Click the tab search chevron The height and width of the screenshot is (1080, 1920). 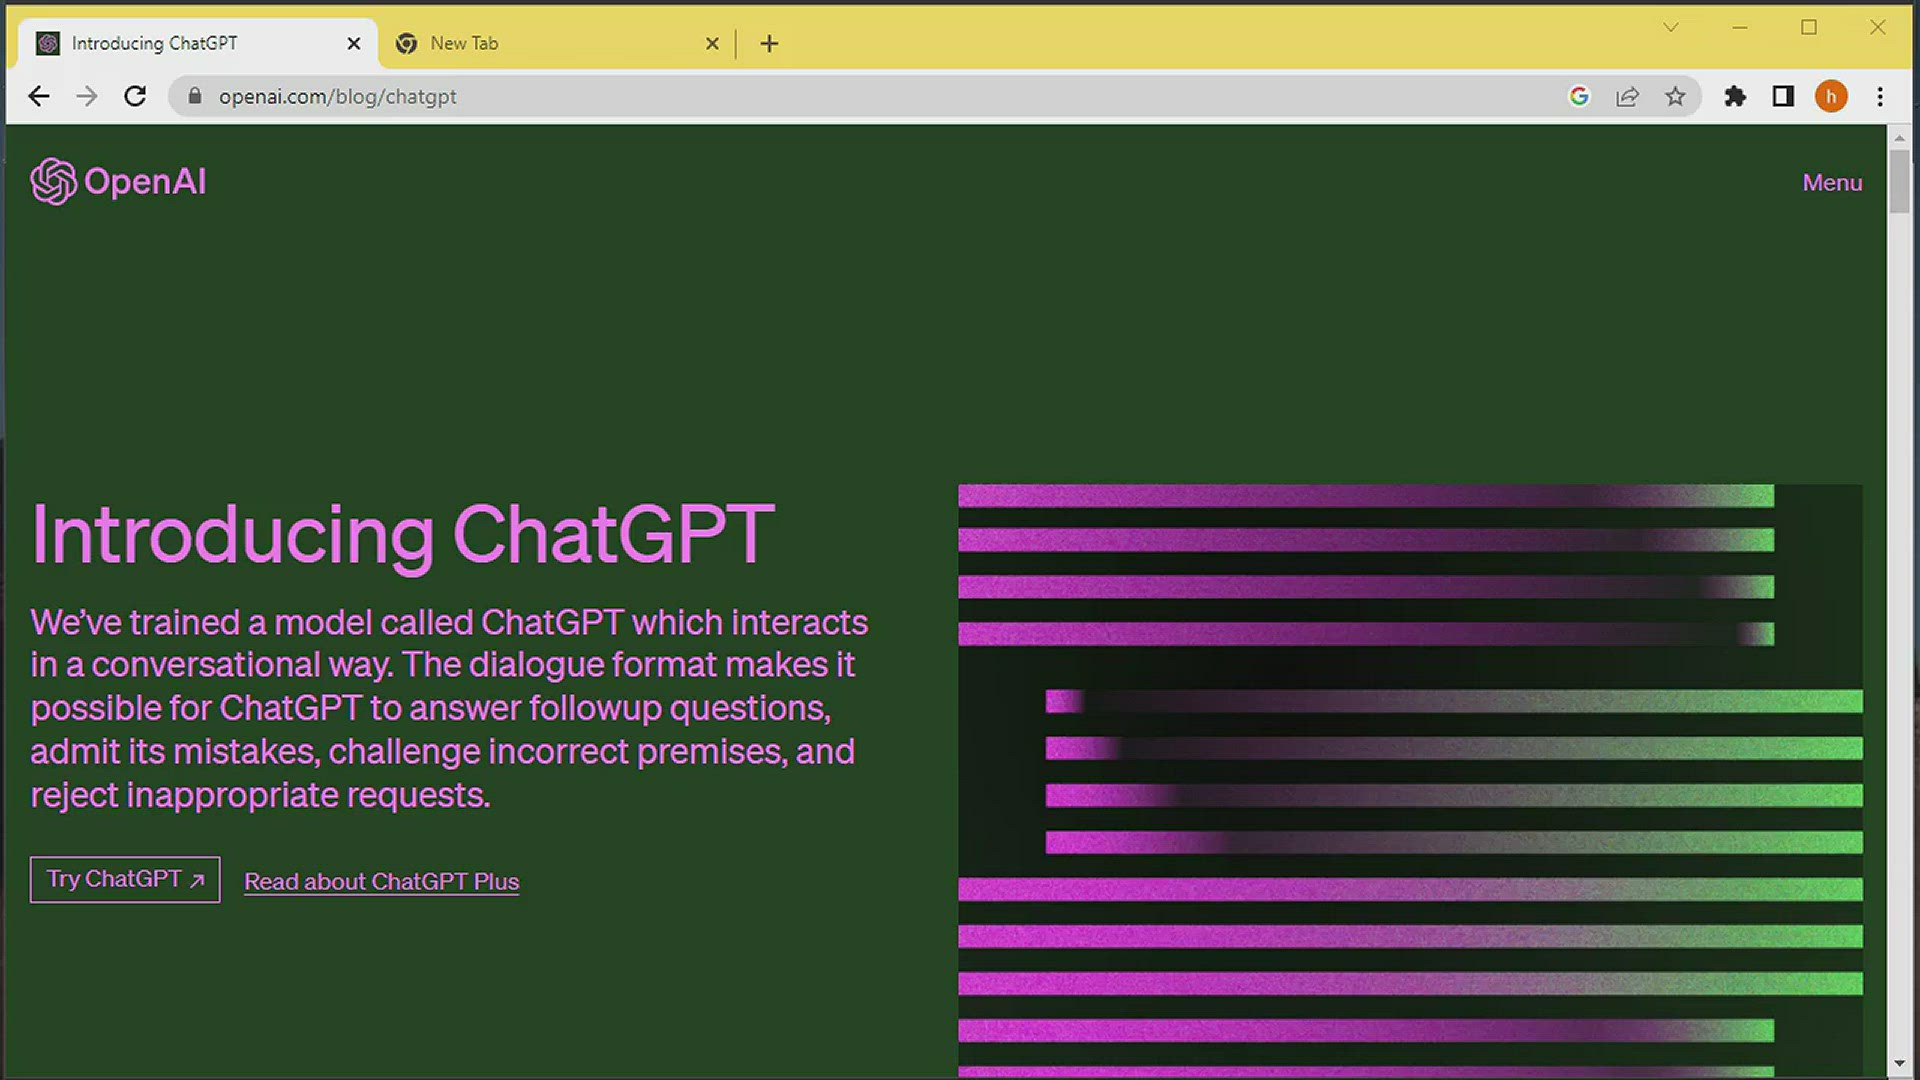click(x=1670, y=27)
